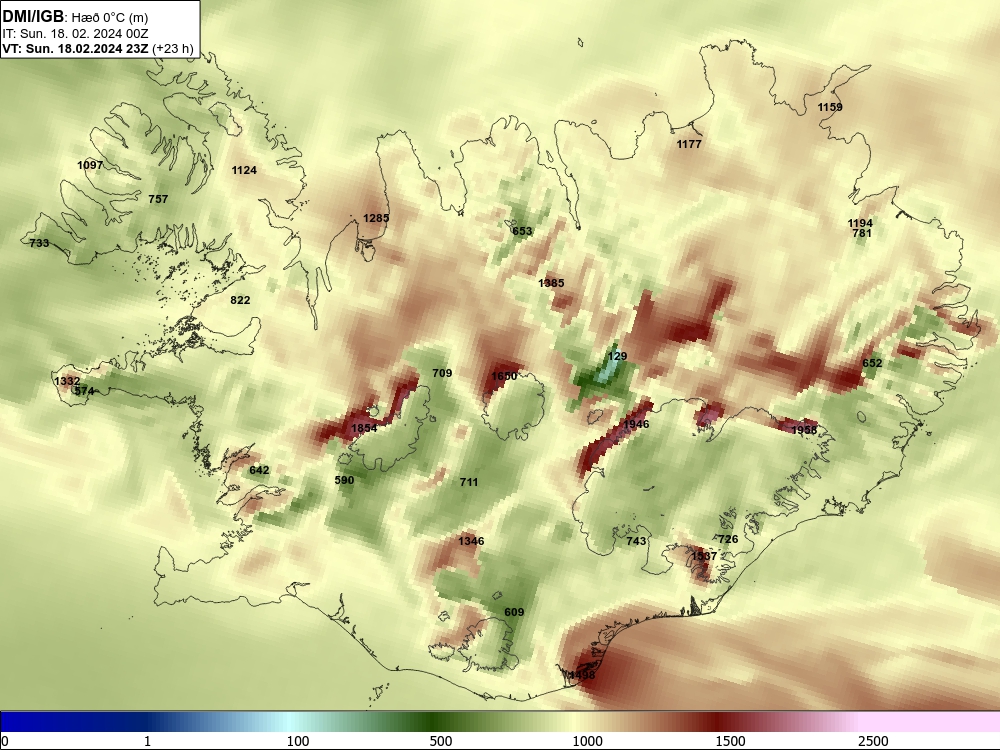This screenshot has height=750, width=1000.
Task: Click the 1958 value in the southeast
Action: (x=804, y=430)
